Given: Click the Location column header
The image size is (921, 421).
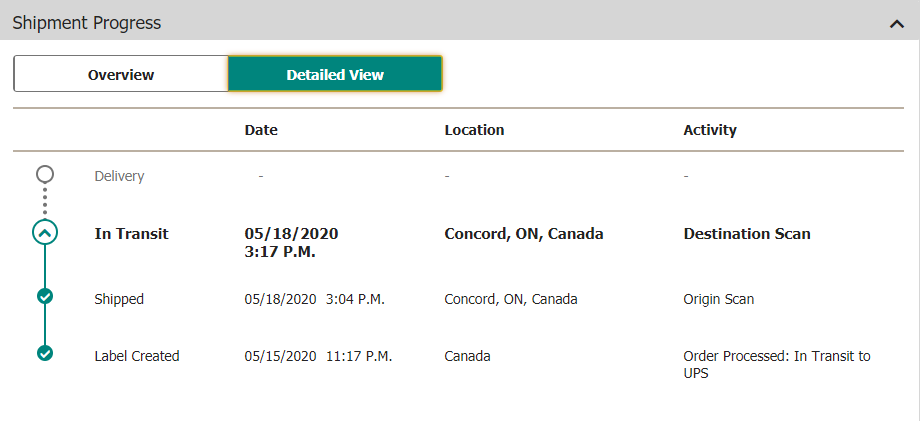Looking at the screenshot, I should [x=474, y=130].
